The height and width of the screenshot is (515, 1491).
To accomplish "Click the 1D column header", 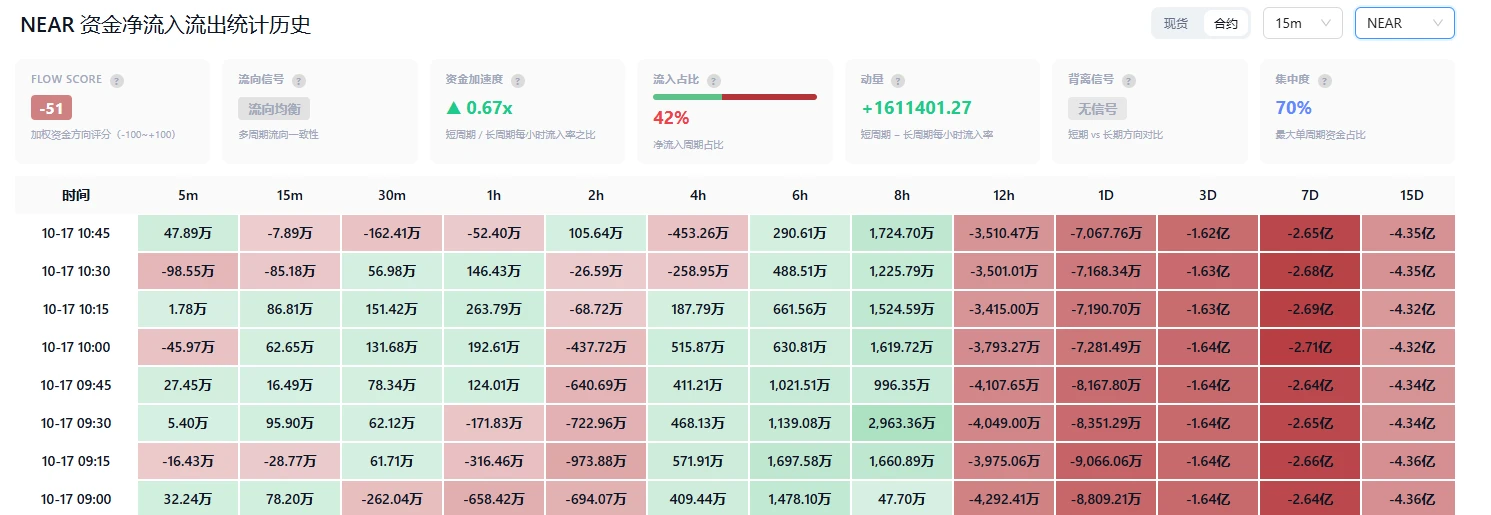I will coord(1106,195).
